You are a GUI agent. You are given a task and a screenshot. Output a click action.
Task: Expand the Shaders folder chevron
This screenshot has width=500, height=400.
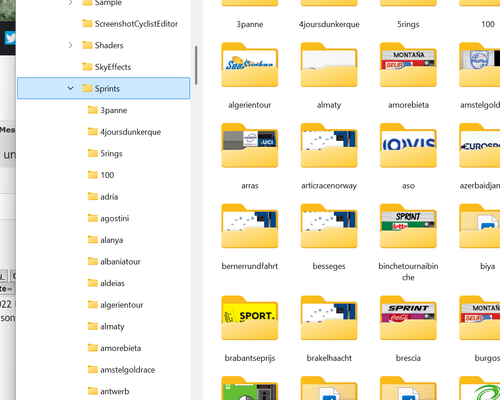click(x=70, y=45)
